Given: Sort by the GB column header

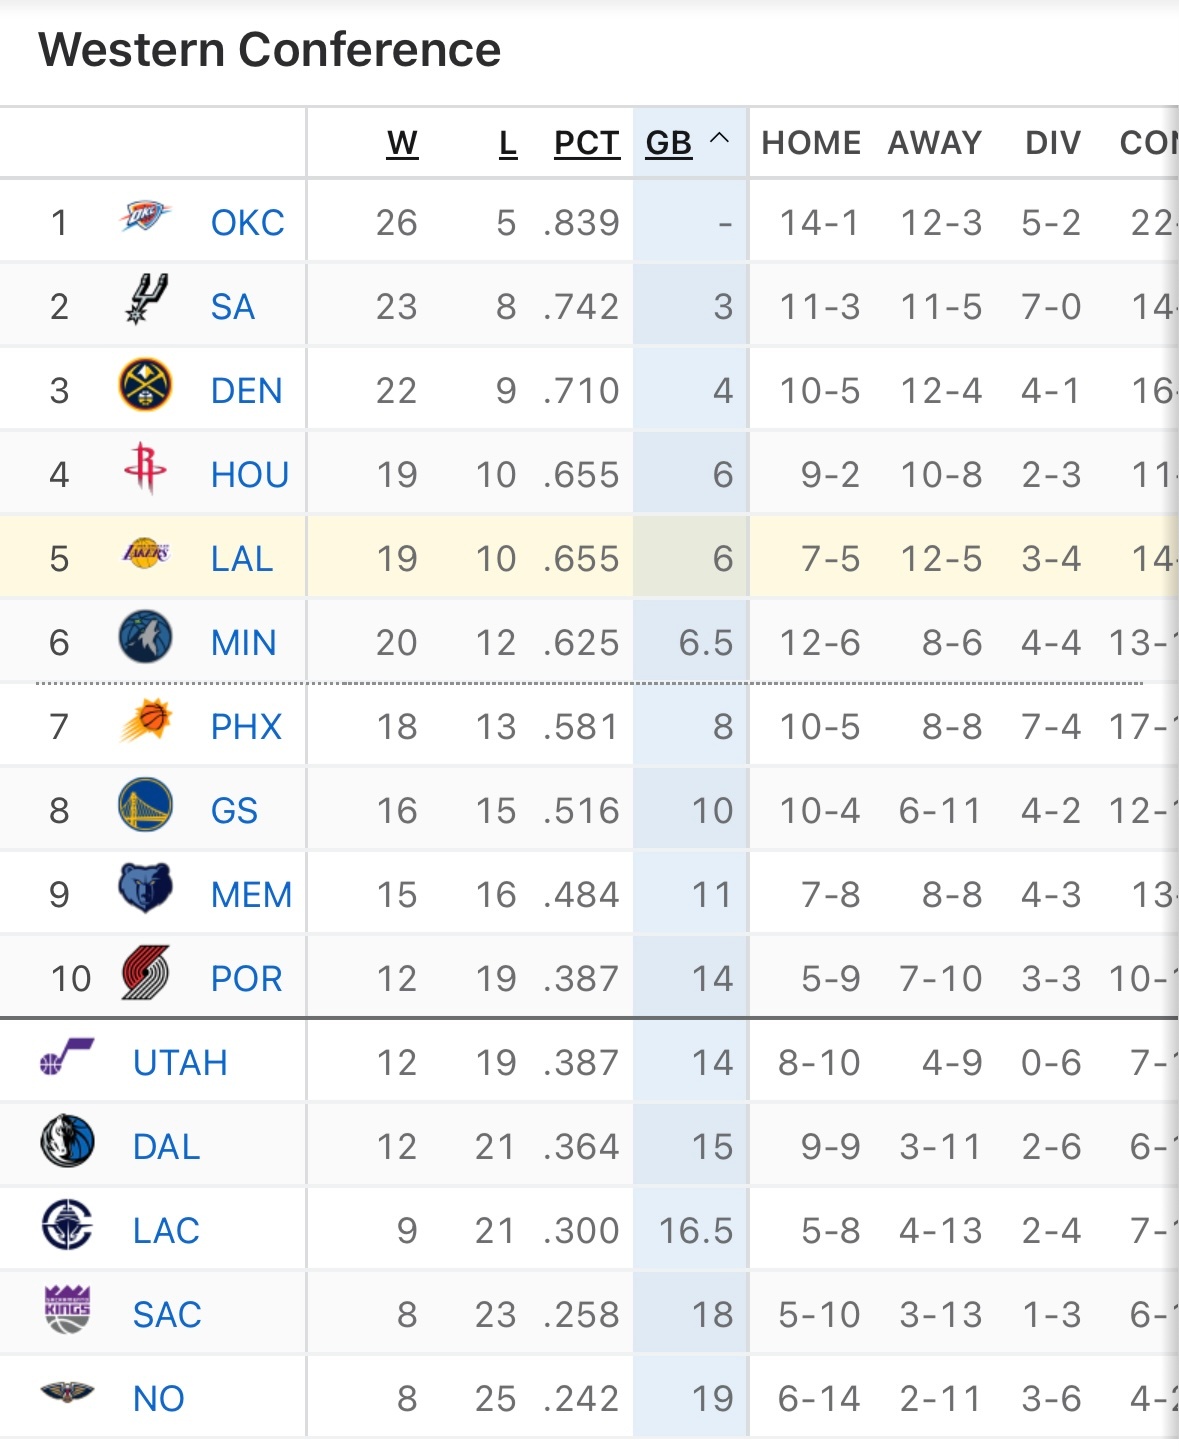Looking at the screenshot, I should click(669, 144).
